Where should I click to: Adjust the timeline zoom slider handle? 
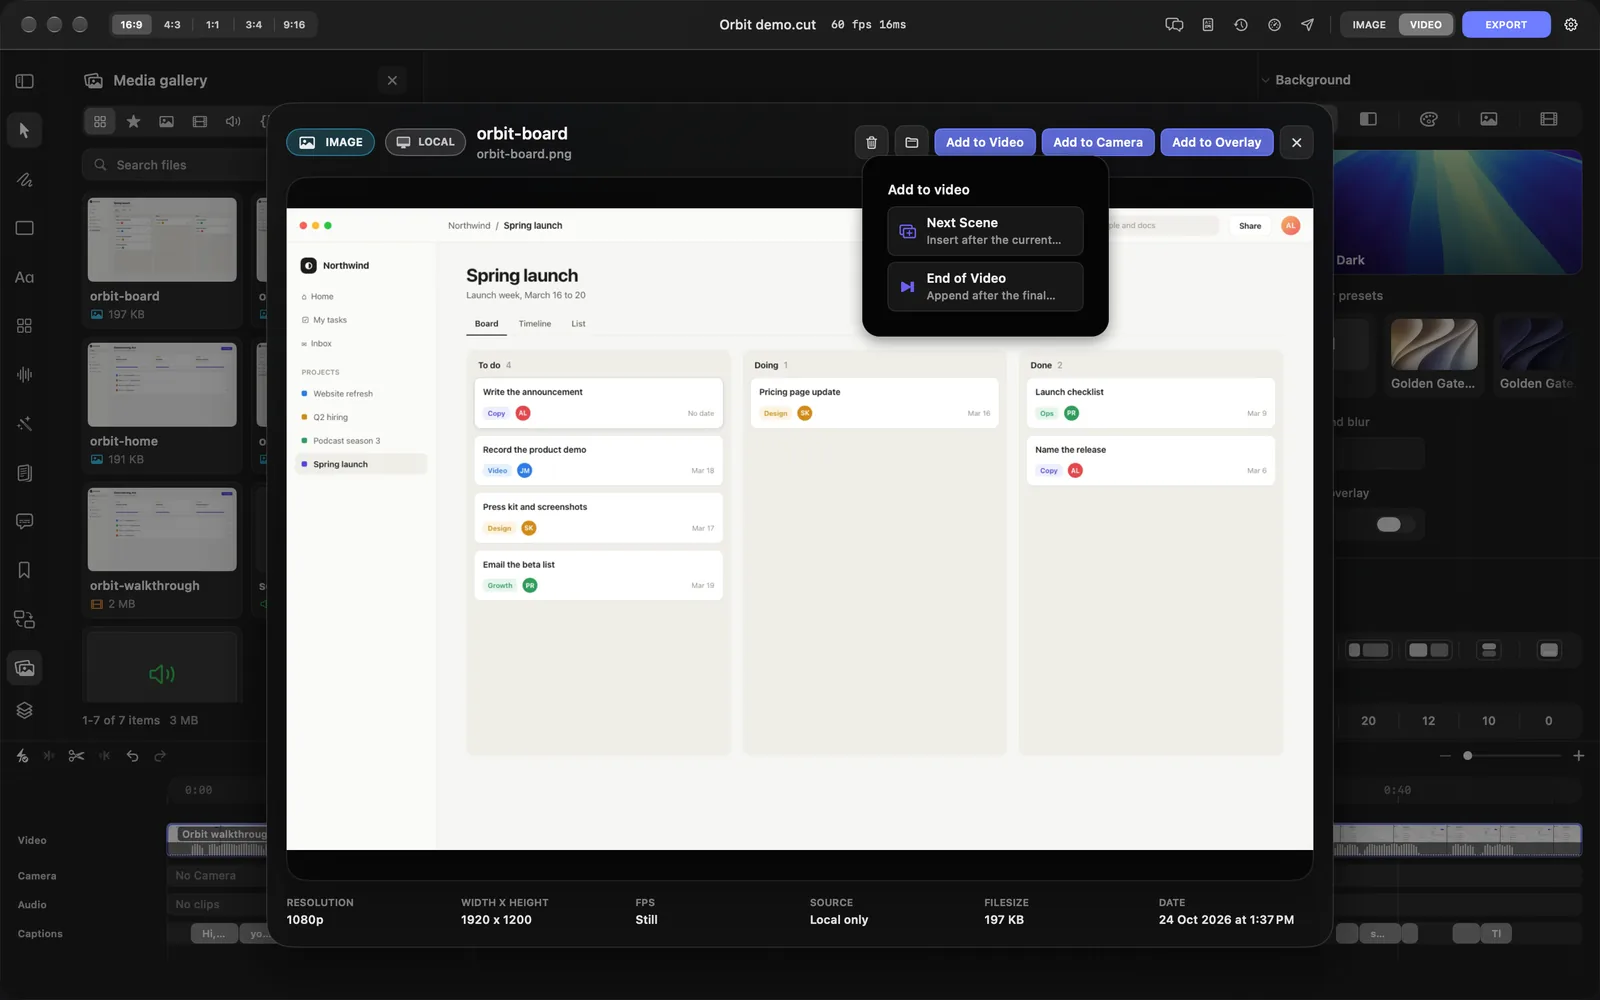1467,756
